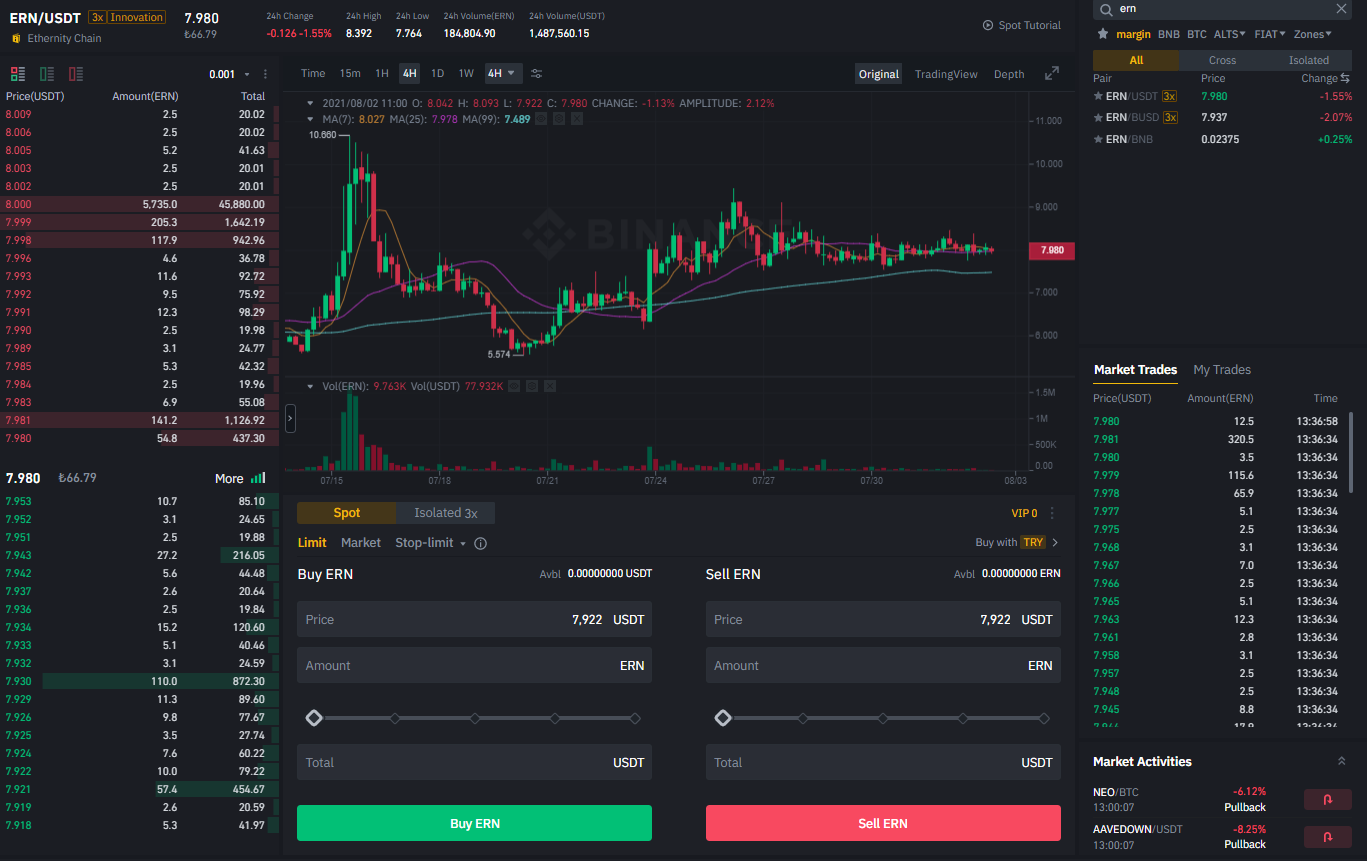Remove the Volume indicator
1367x861 pixels.
[x=549, y=385]
